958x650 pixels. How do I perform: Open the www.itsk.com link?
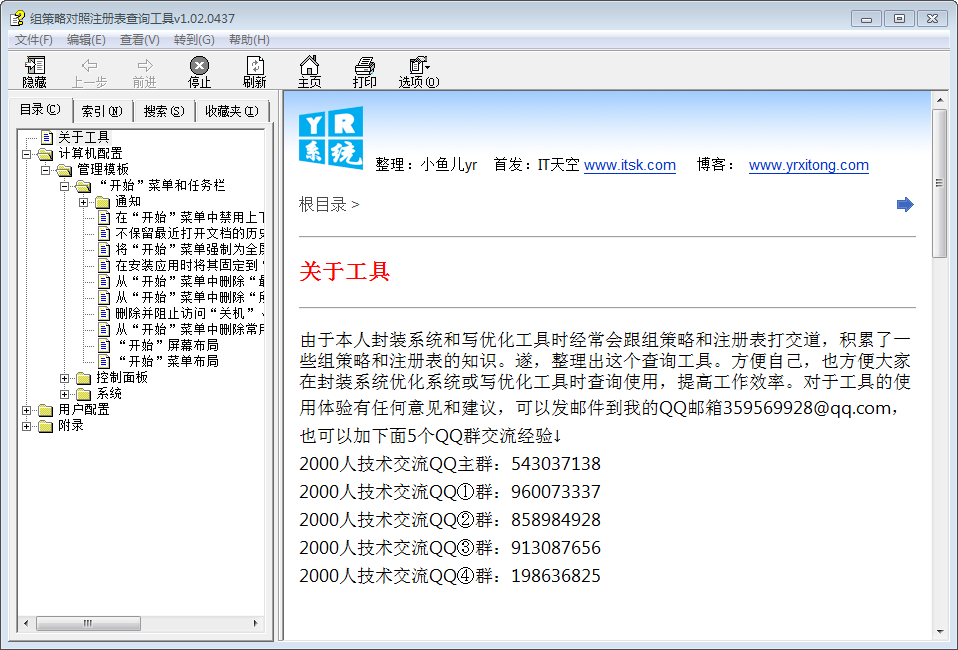(630, 165)
